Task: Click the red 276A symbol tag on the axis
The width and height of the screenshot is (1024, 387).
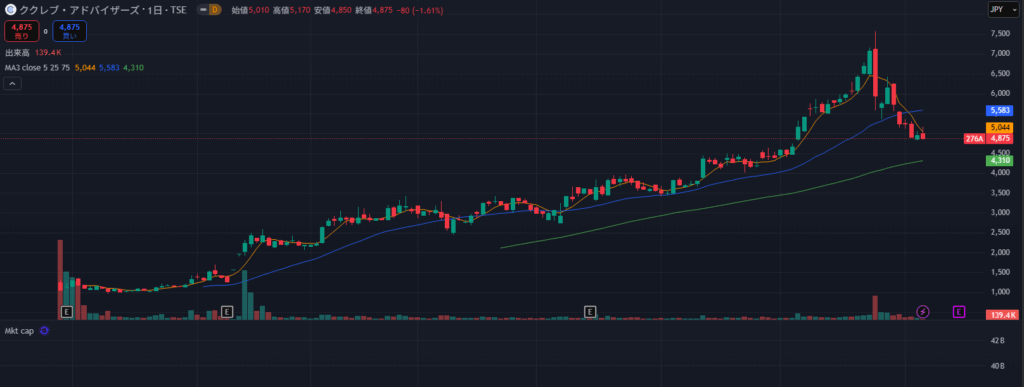Action: pos(974,138)
